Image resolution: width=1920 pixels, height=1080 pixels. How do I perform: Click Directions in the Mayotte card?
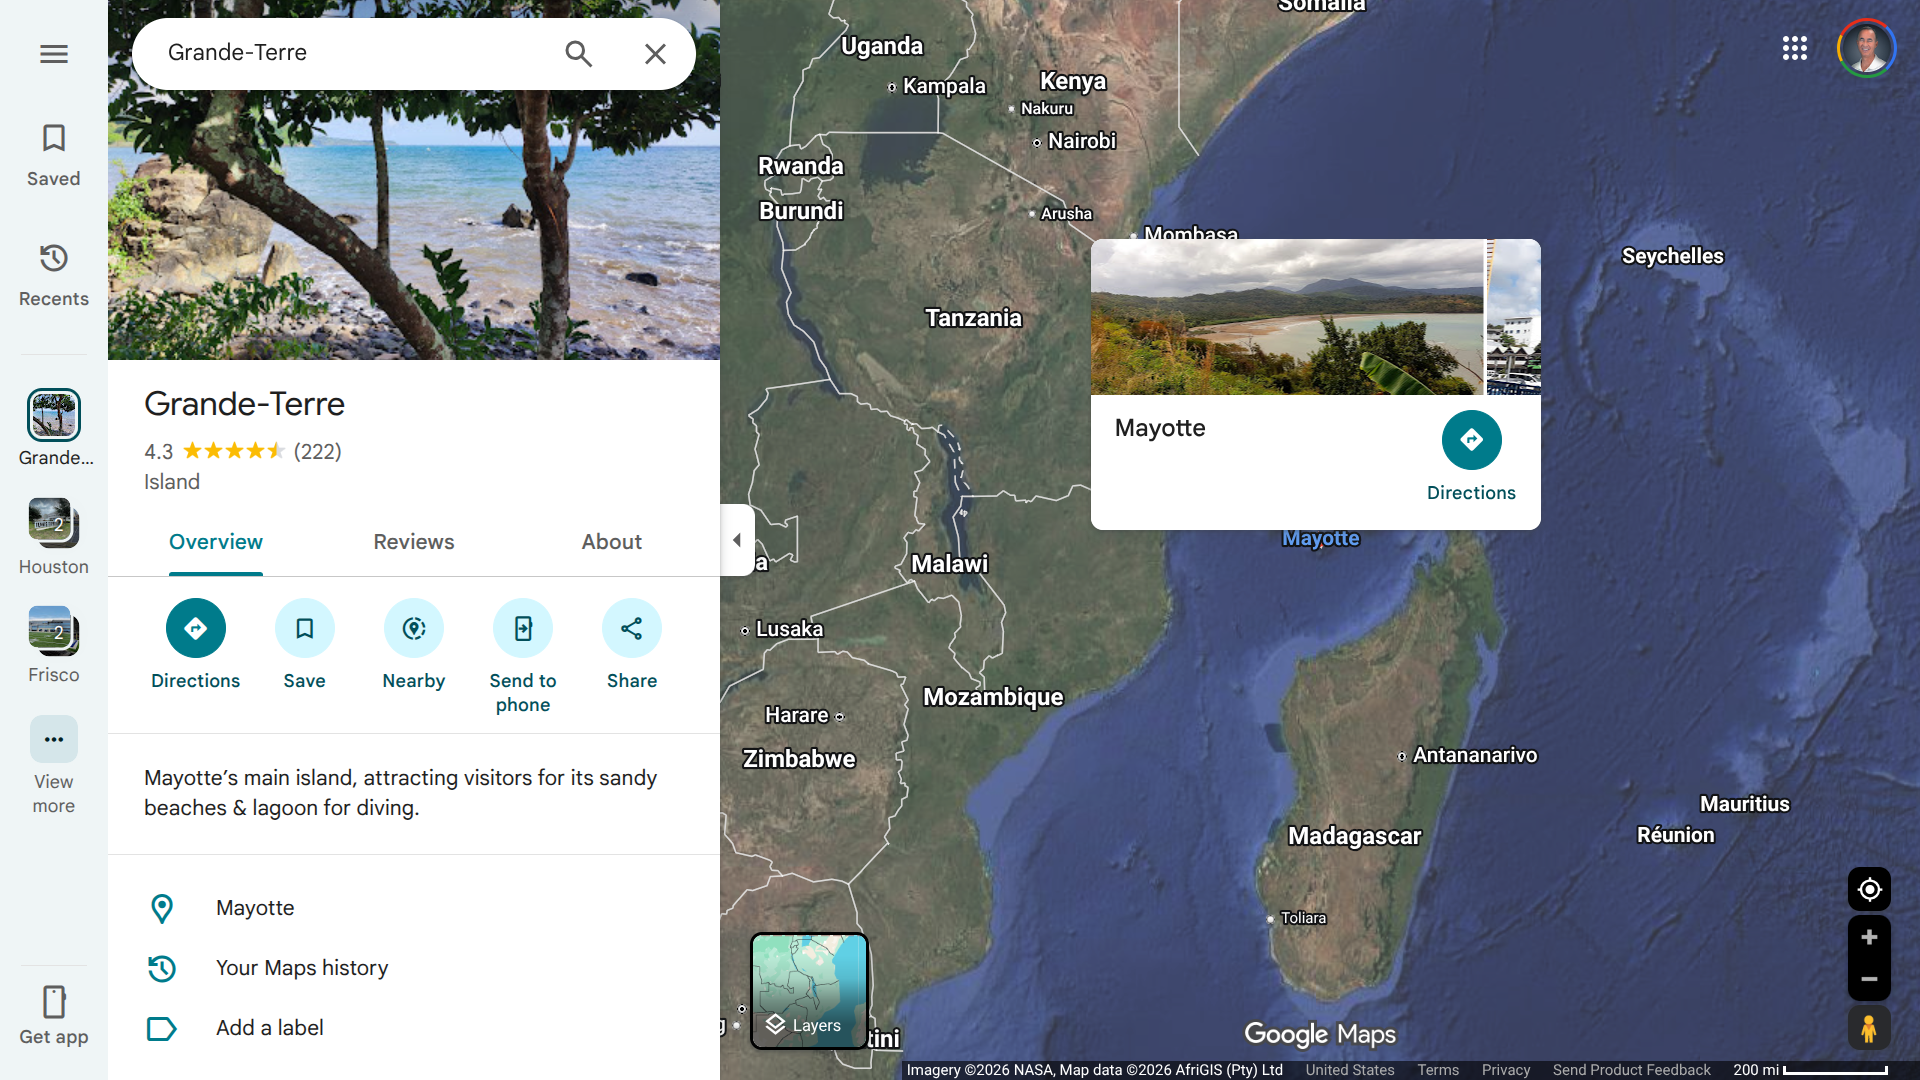[1471, 440]
